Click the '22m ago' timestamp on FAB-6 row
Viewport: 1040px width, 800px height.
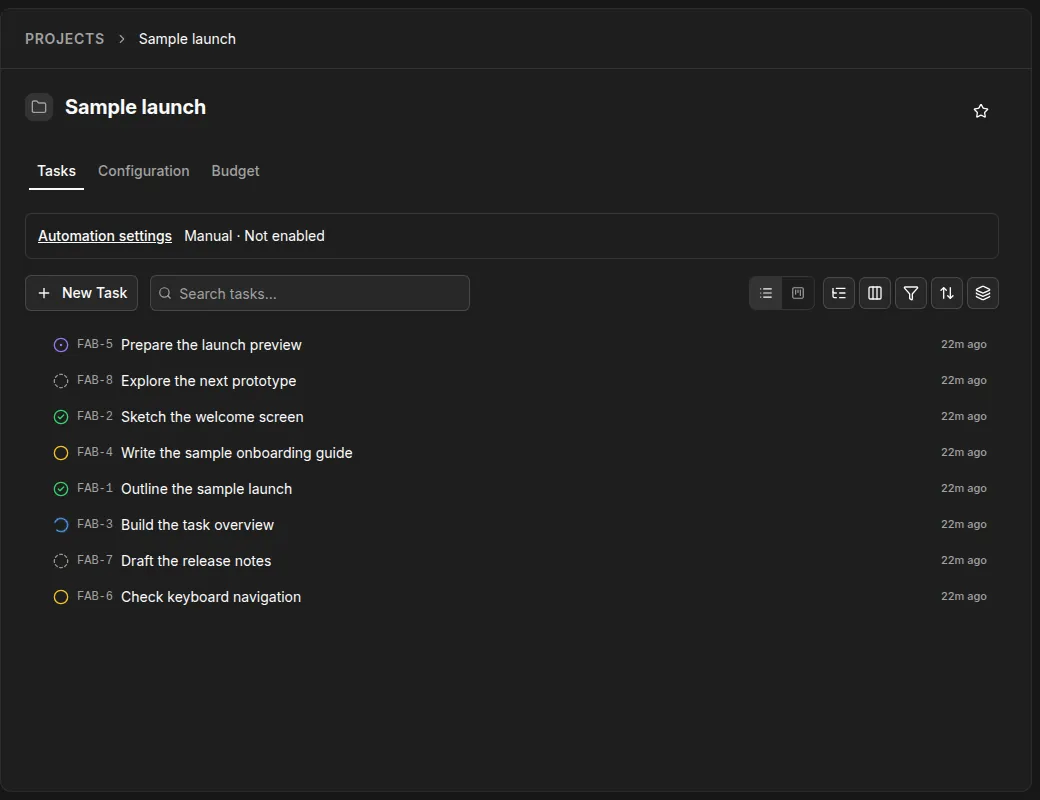tap(964, 596)
